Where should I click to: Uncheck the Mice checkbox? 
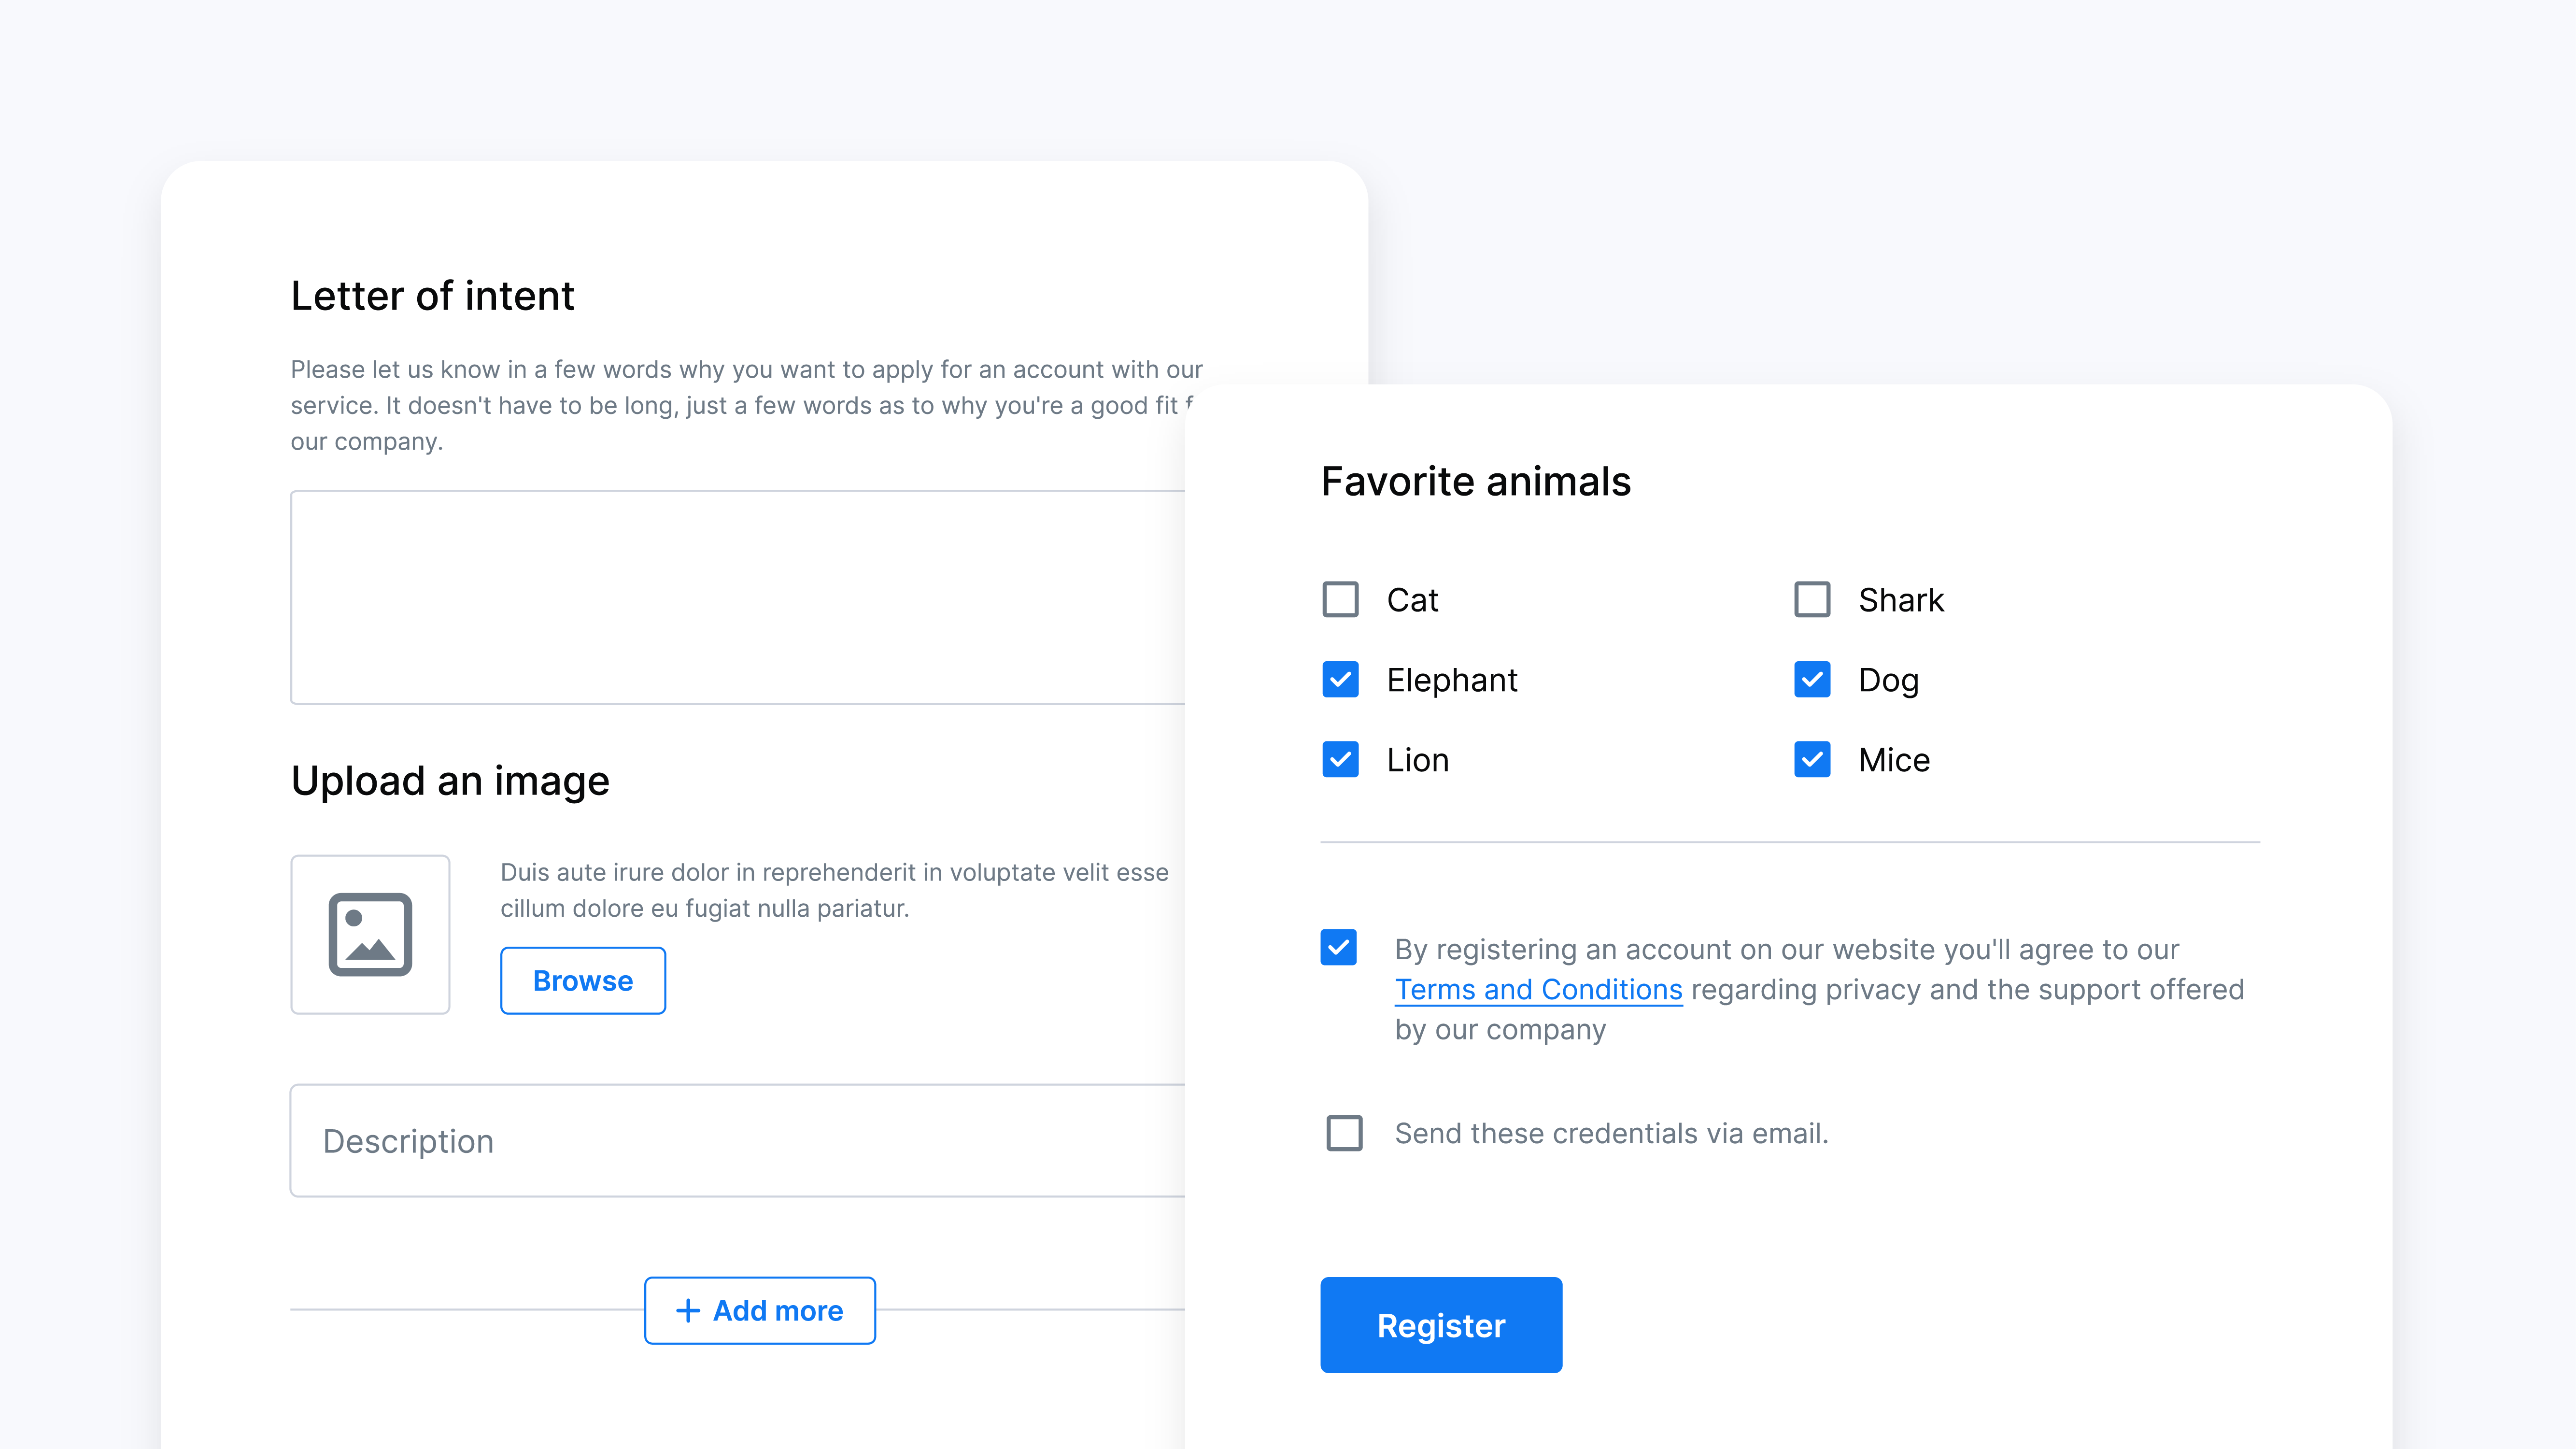(1812, 759)
